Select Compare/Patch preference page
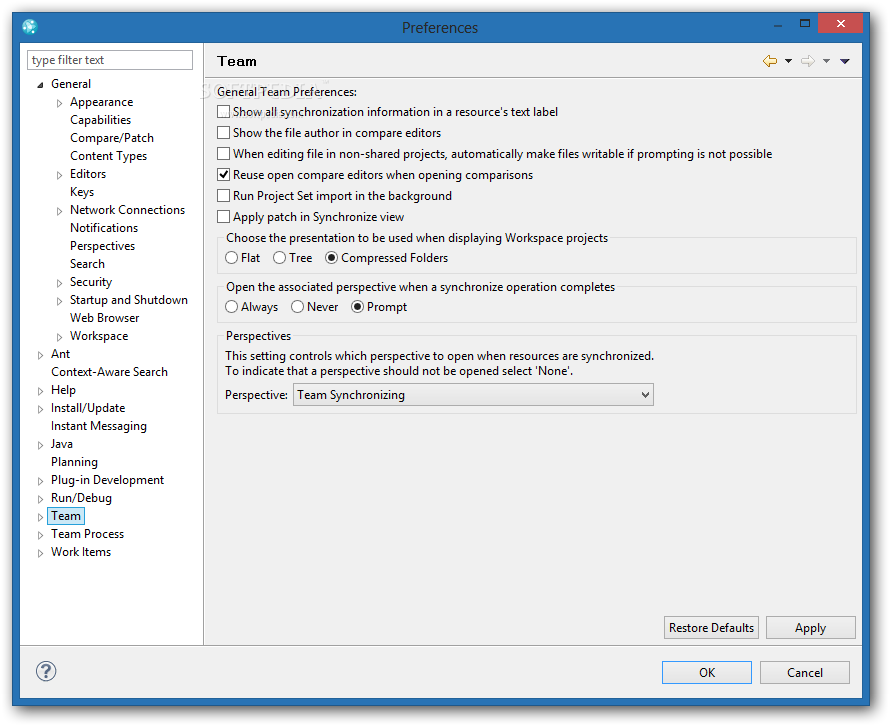This screenshot has height=726, width=890. pyautogui.click(x=112, y=138)
